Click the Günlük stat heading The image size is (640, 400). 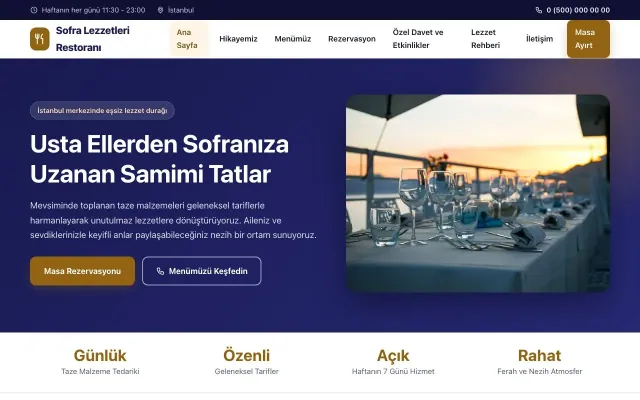[100, 356]
